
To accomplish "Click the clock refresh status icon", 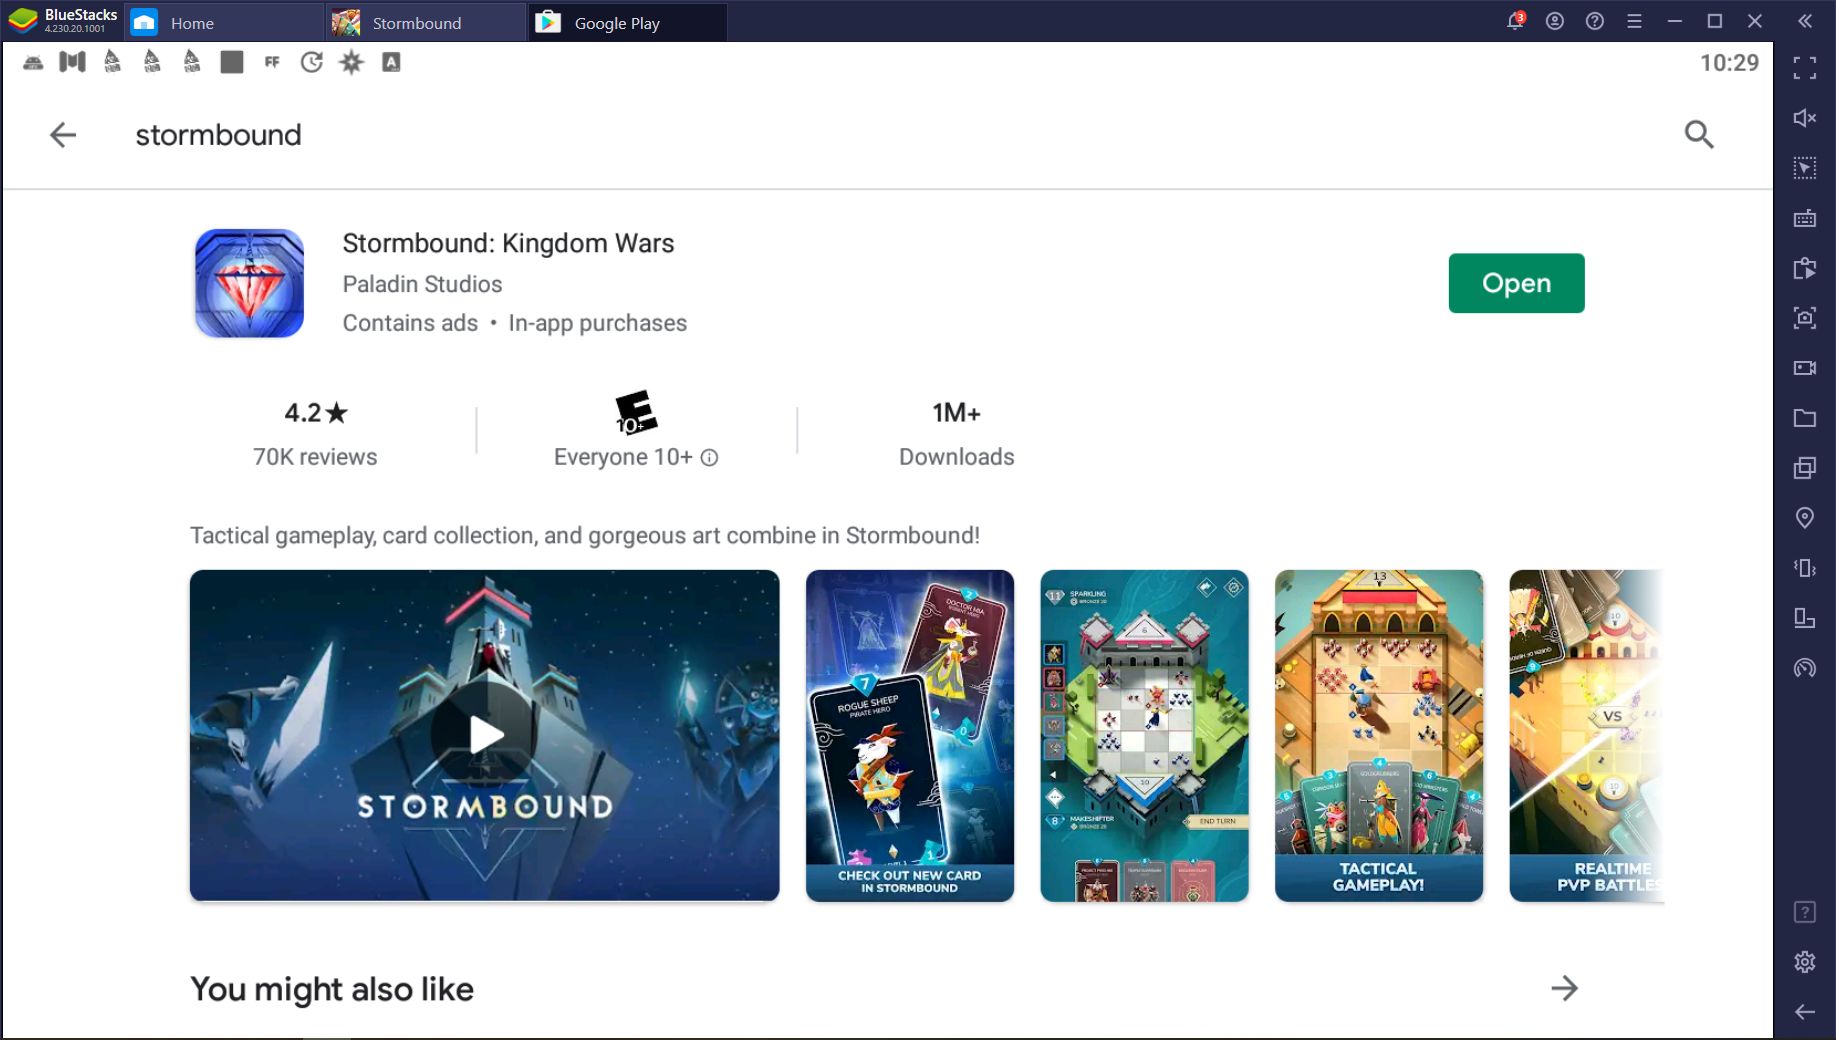I will coord(312,62).
